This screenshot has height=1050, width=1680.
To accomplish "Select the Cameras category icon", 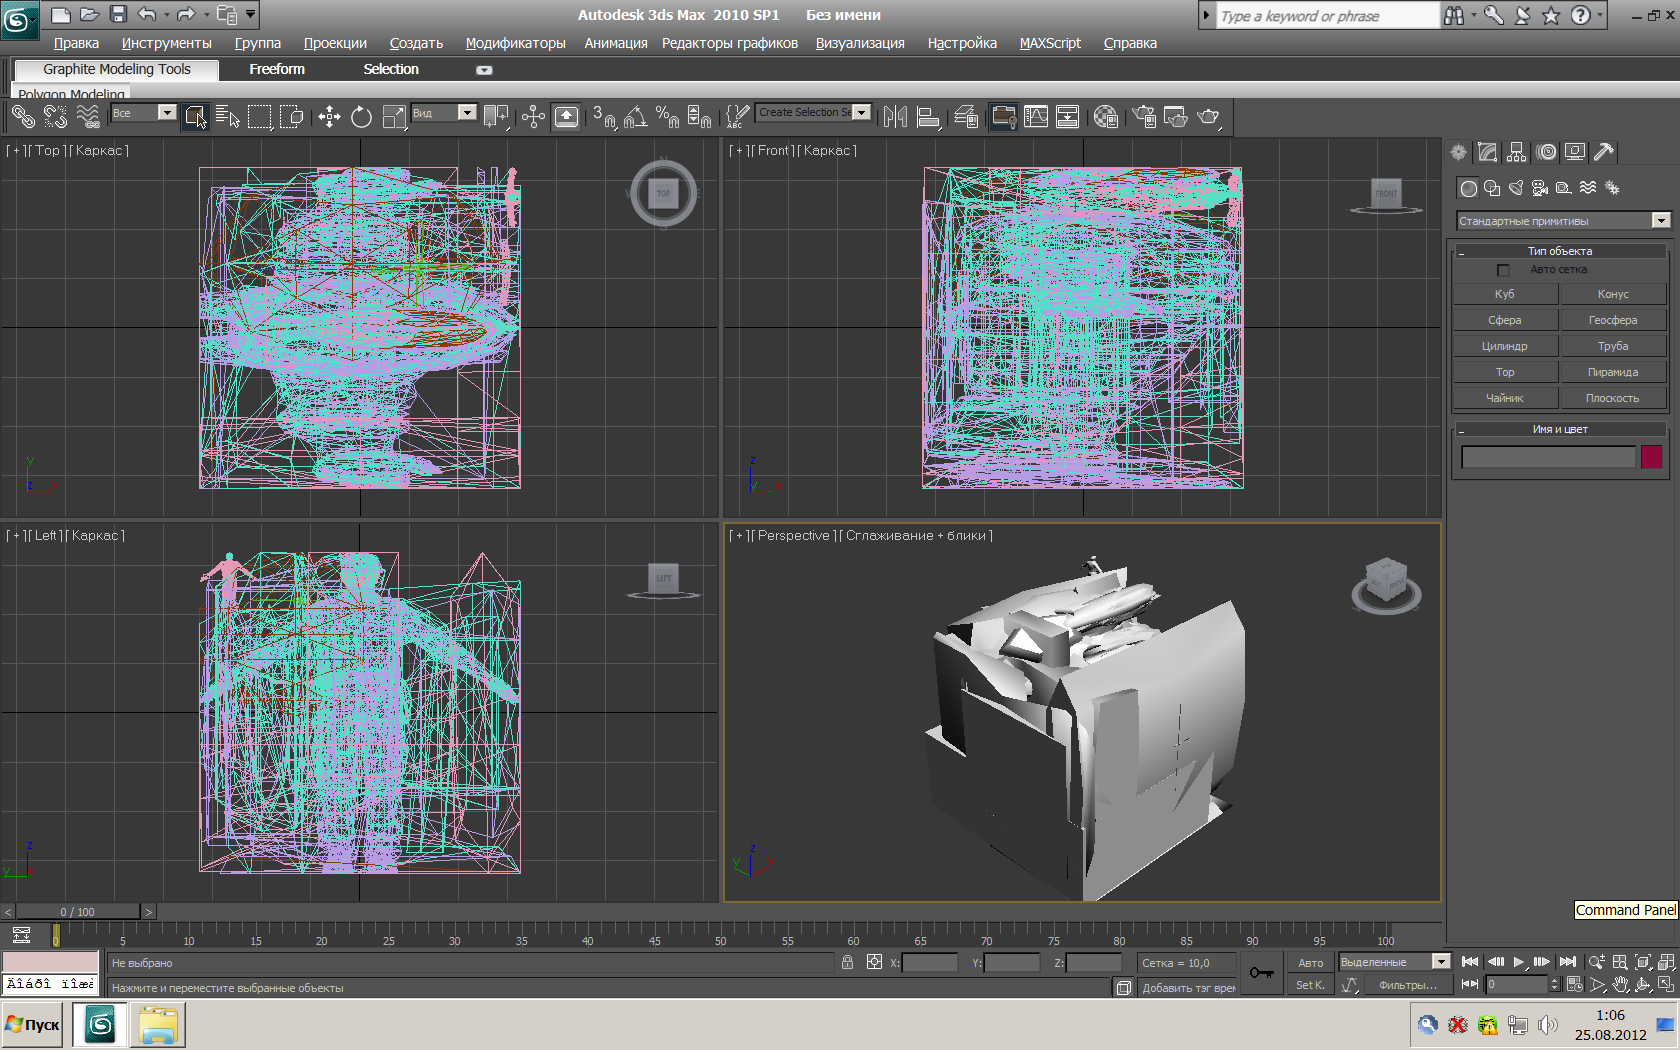I will [x=1540, y=188].
